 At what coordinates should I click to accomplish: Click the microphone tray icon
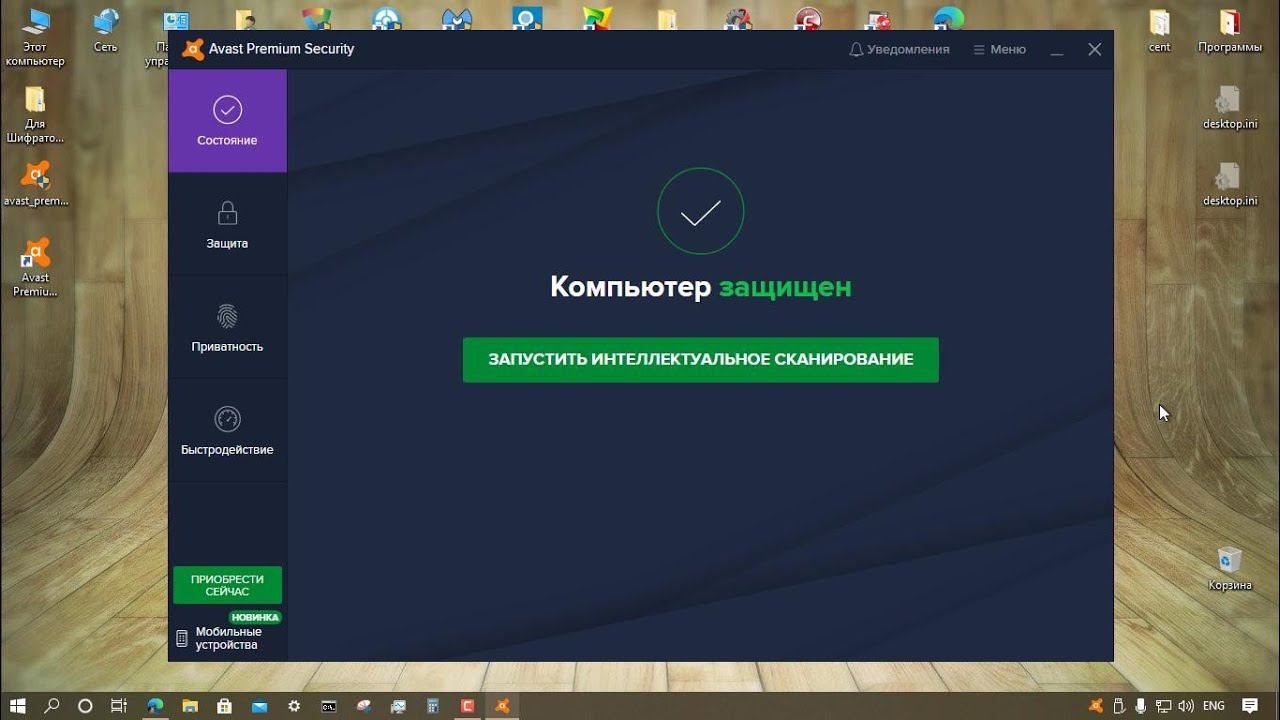(1140, 706)
